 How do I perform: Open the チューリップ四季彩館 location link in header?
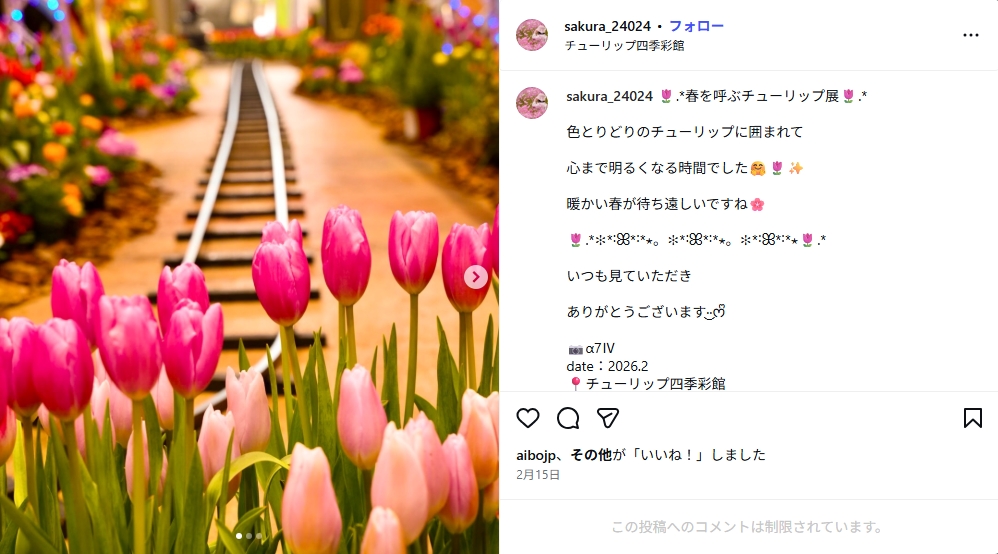pyautogui.click(x=624, y=45)
